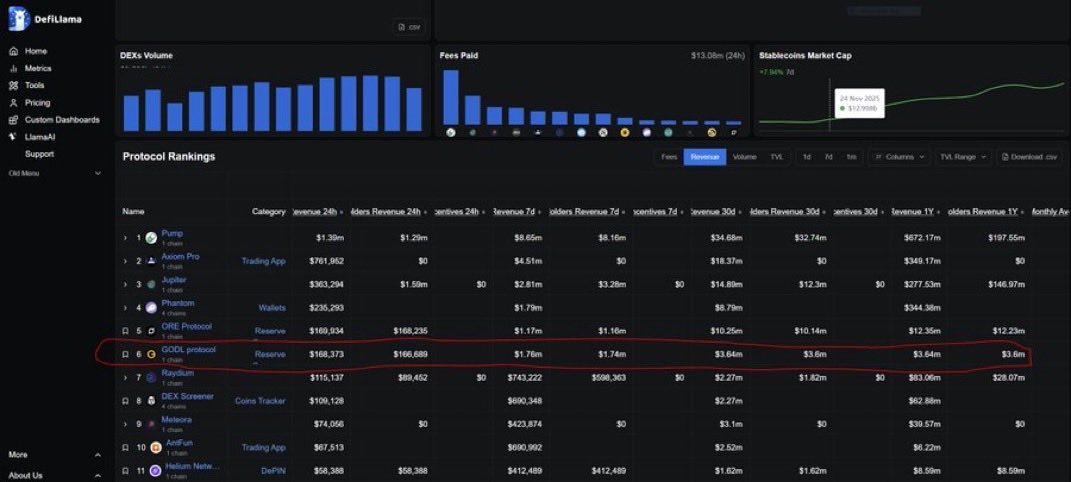Click the Metrics bar-chart icon in sidebar
1071x482 pixels.
click(x=13, y=68)
